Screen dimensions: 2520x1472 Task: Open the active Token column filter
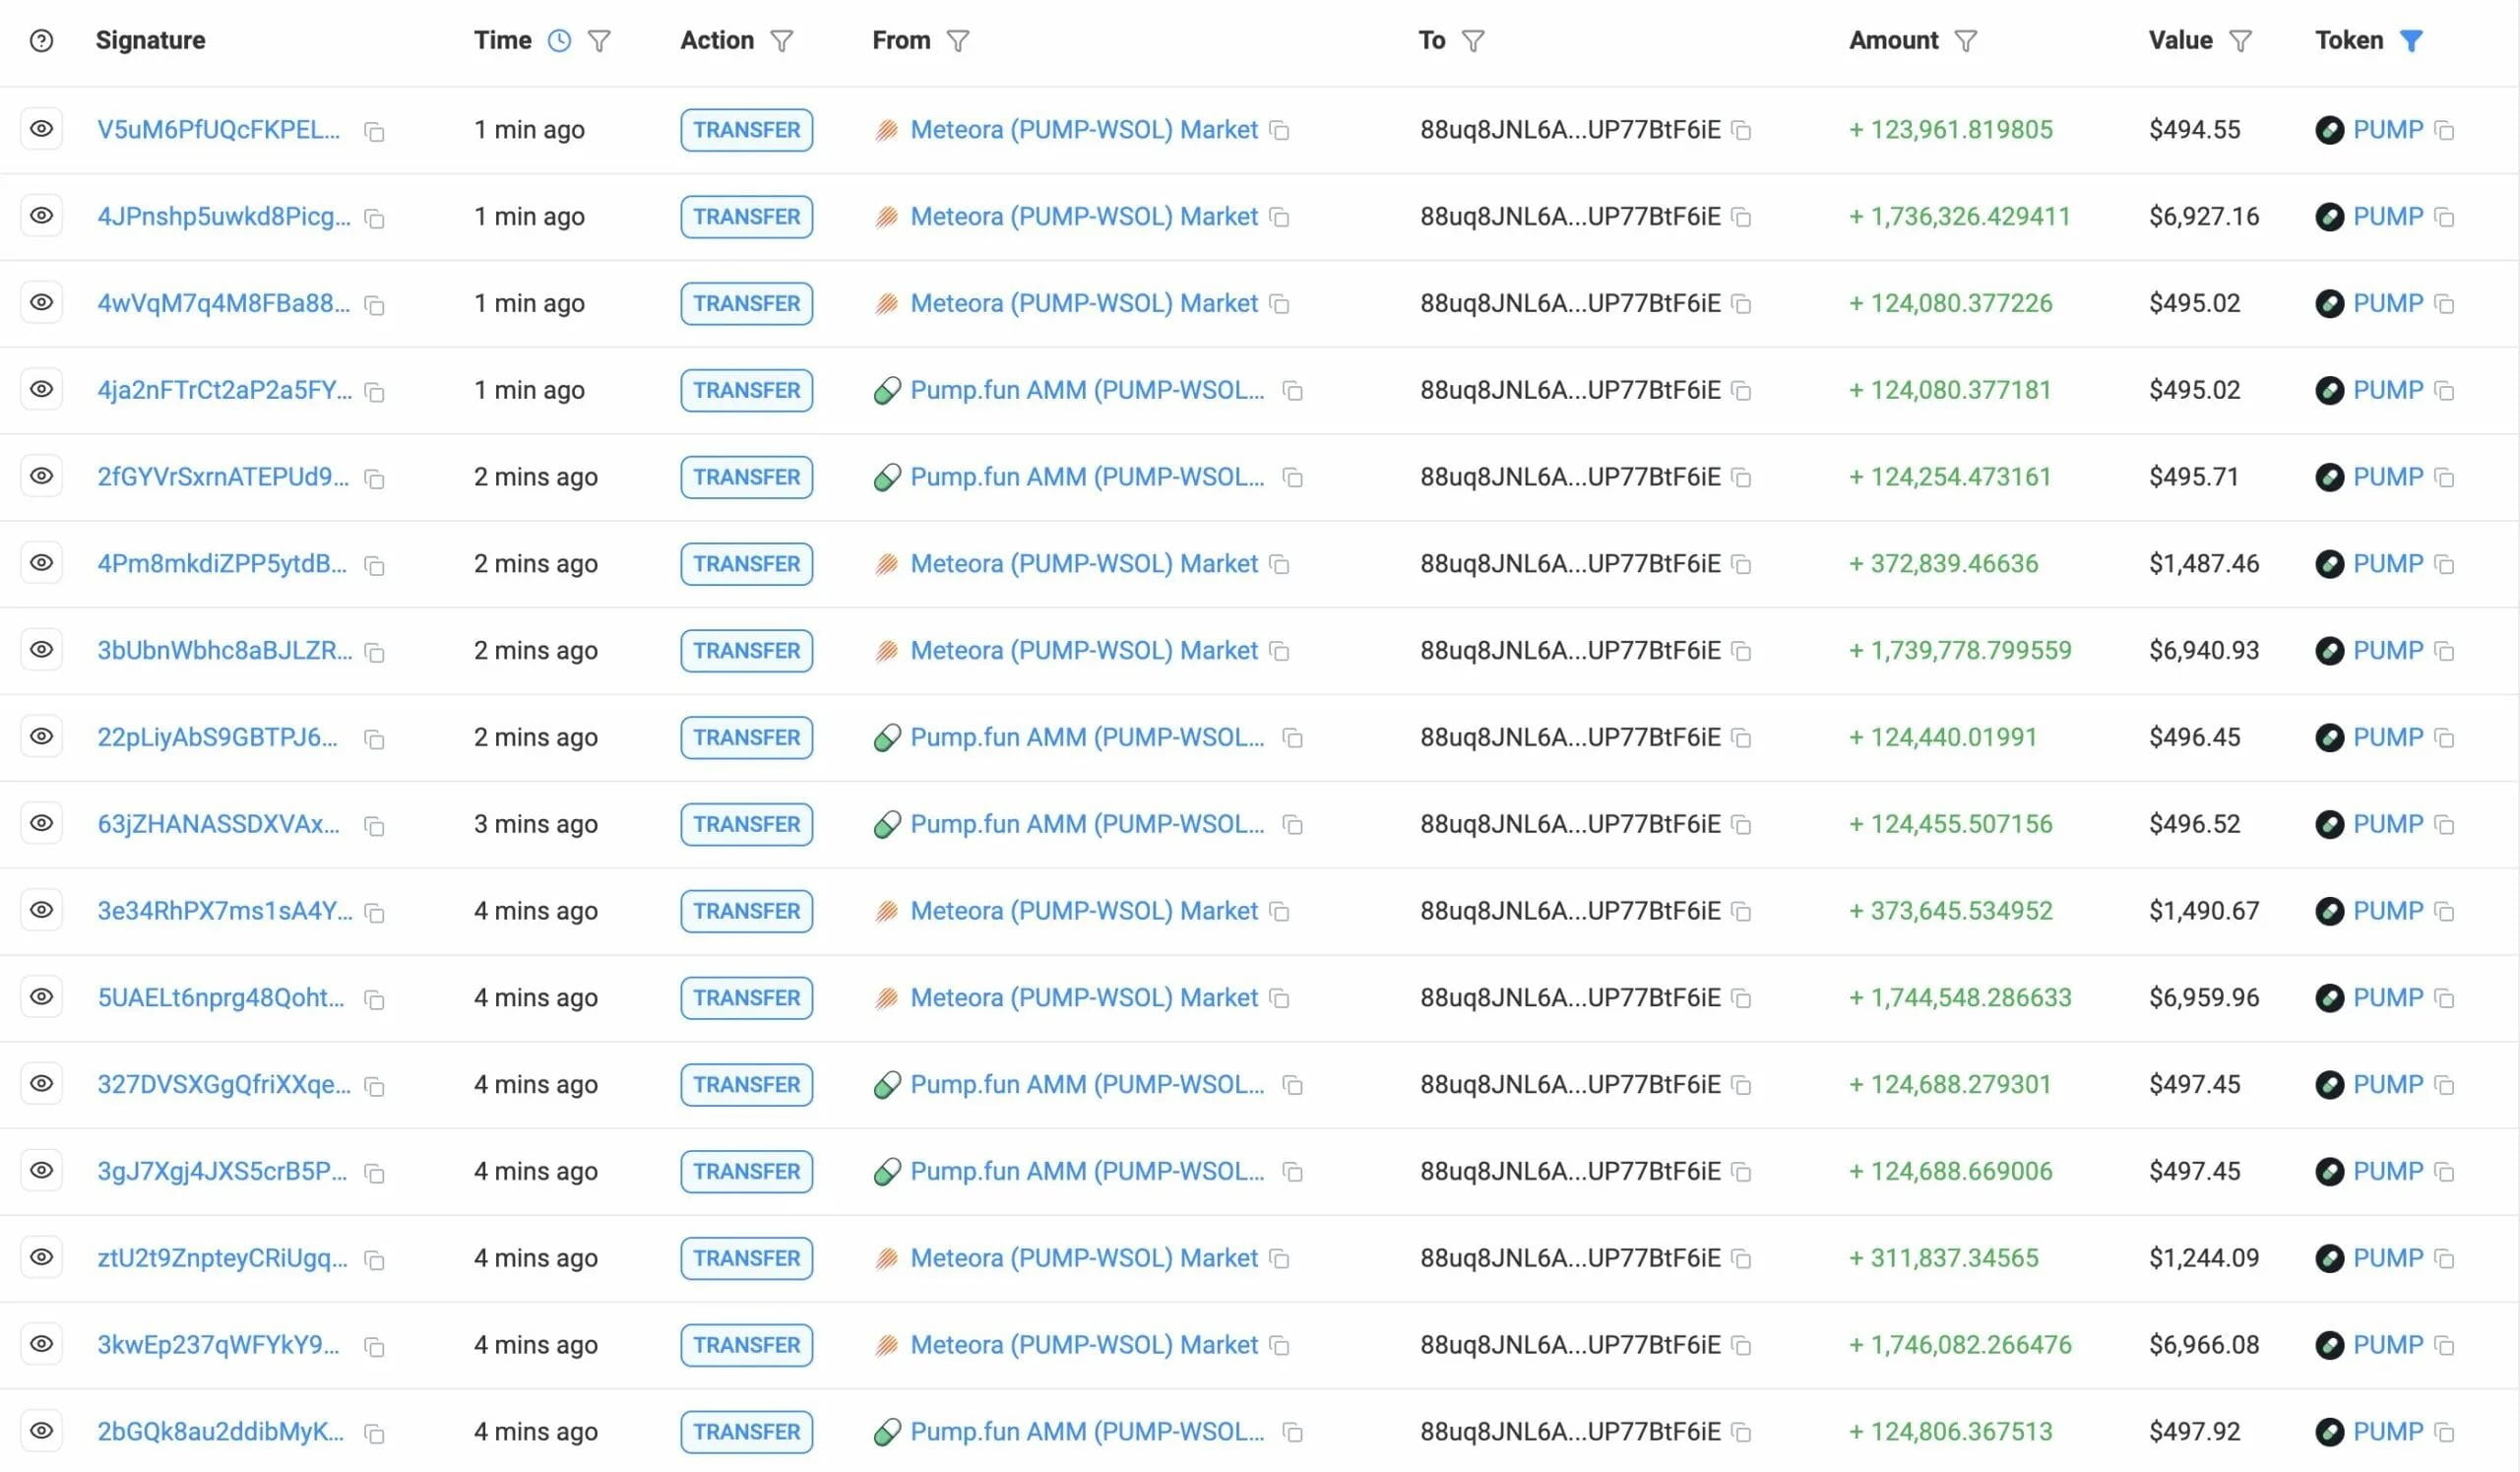click(2411, 41)
